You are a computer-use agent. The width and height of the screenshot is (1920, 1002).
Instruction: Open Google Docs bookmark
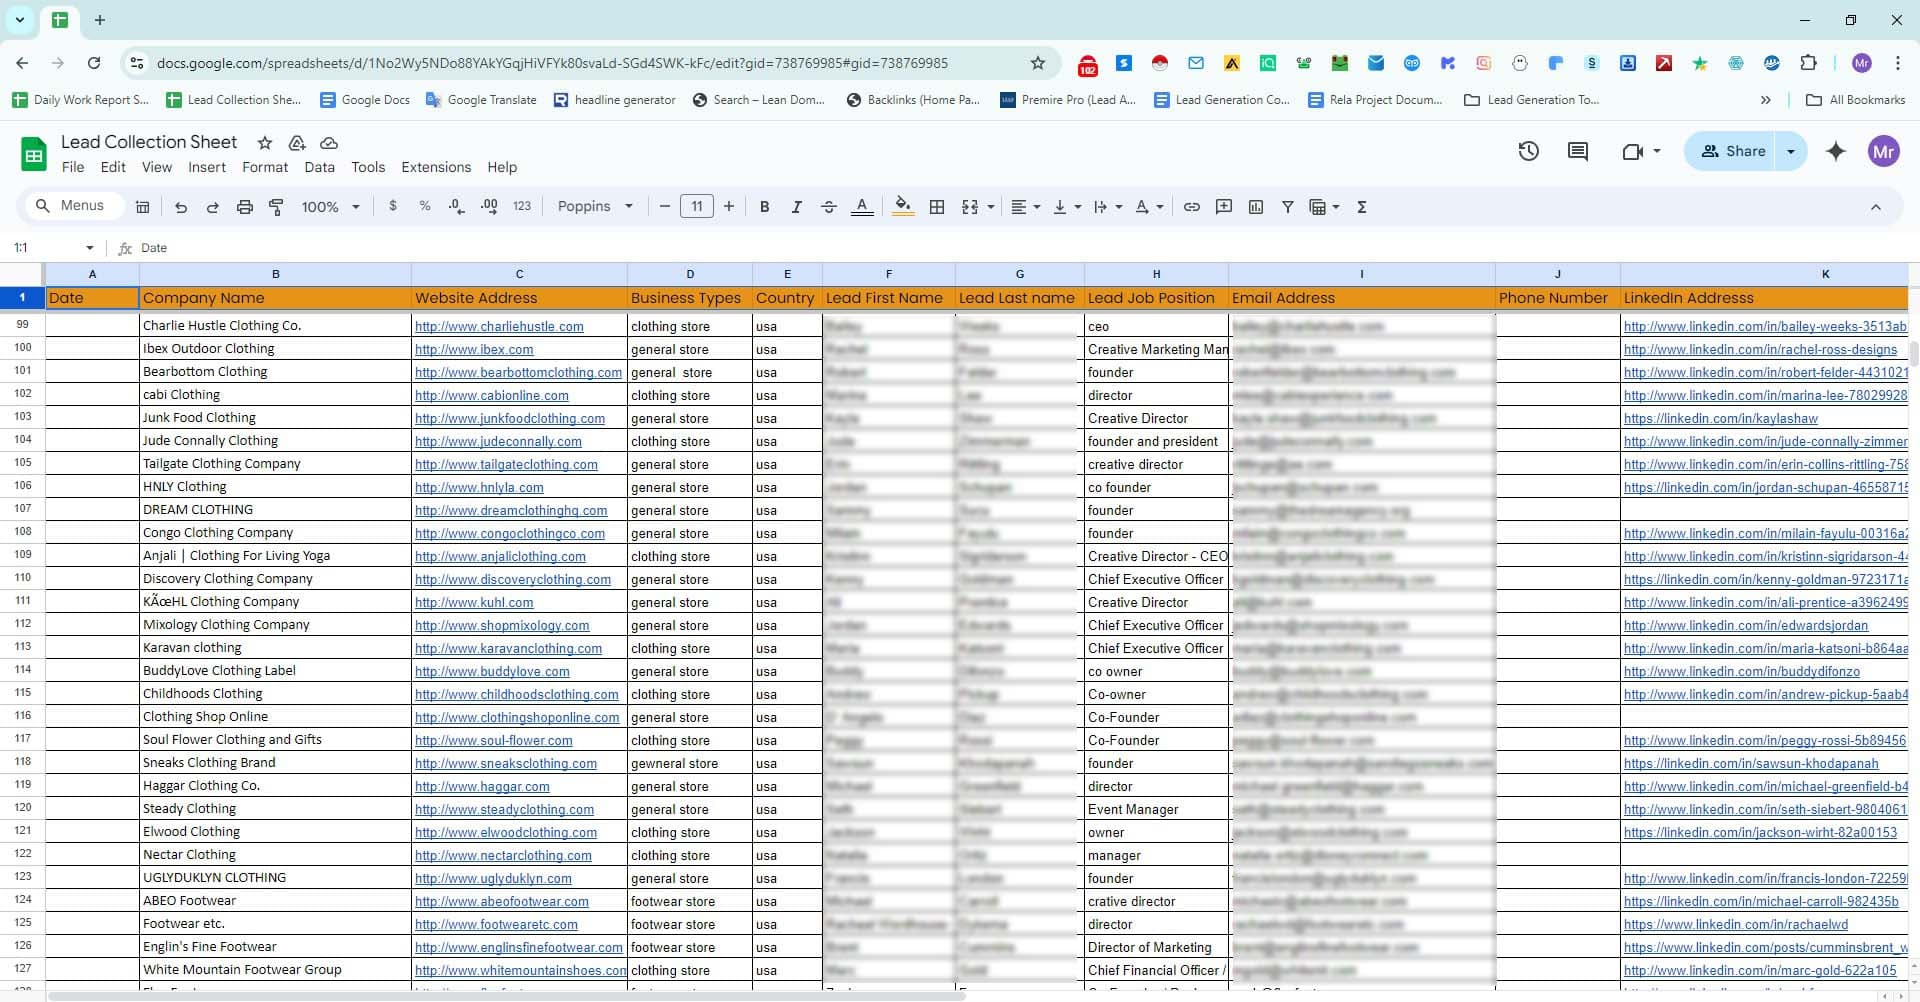[x=364, y=100]
